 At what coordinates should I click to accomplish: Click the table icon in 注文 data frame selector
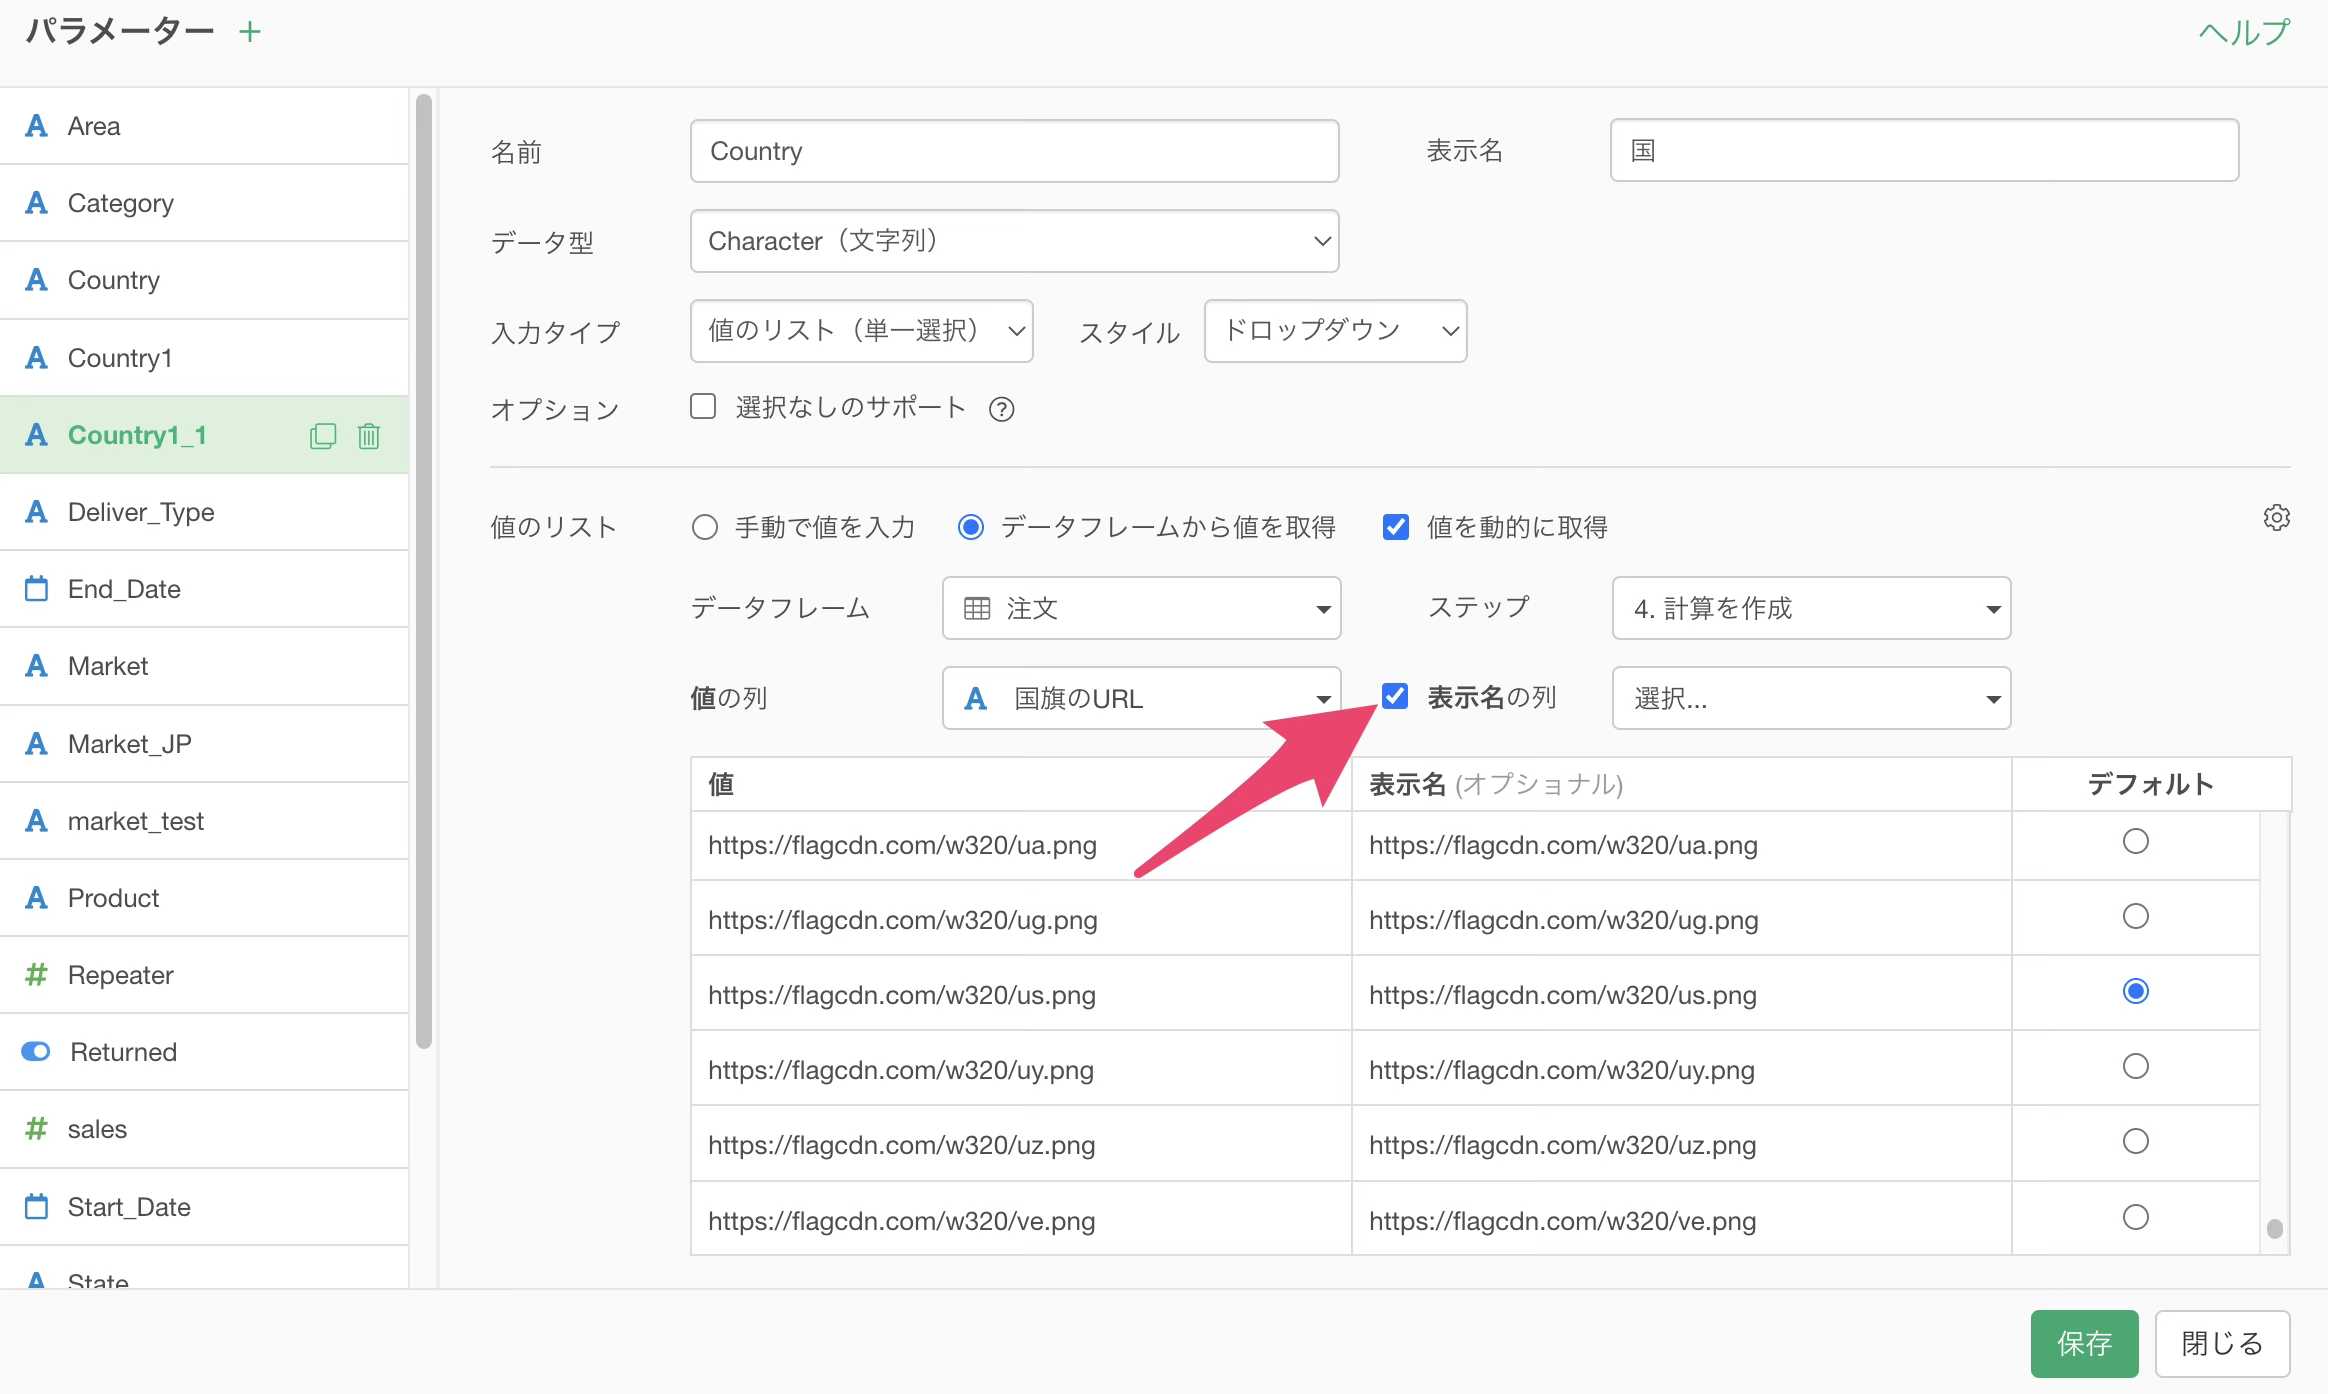point(977,608)
